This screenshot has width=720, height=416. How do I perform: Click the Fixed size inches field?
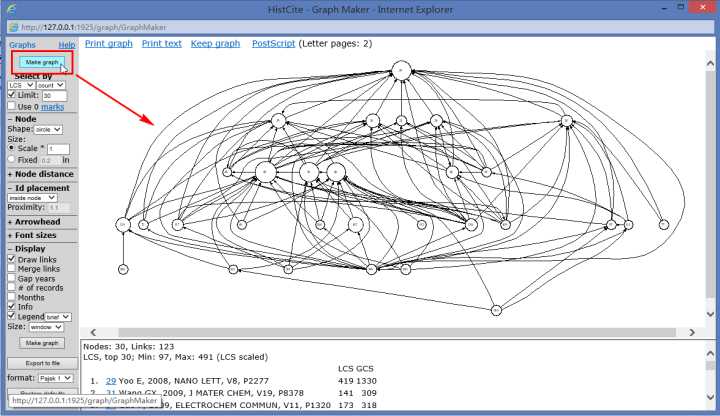50,160
